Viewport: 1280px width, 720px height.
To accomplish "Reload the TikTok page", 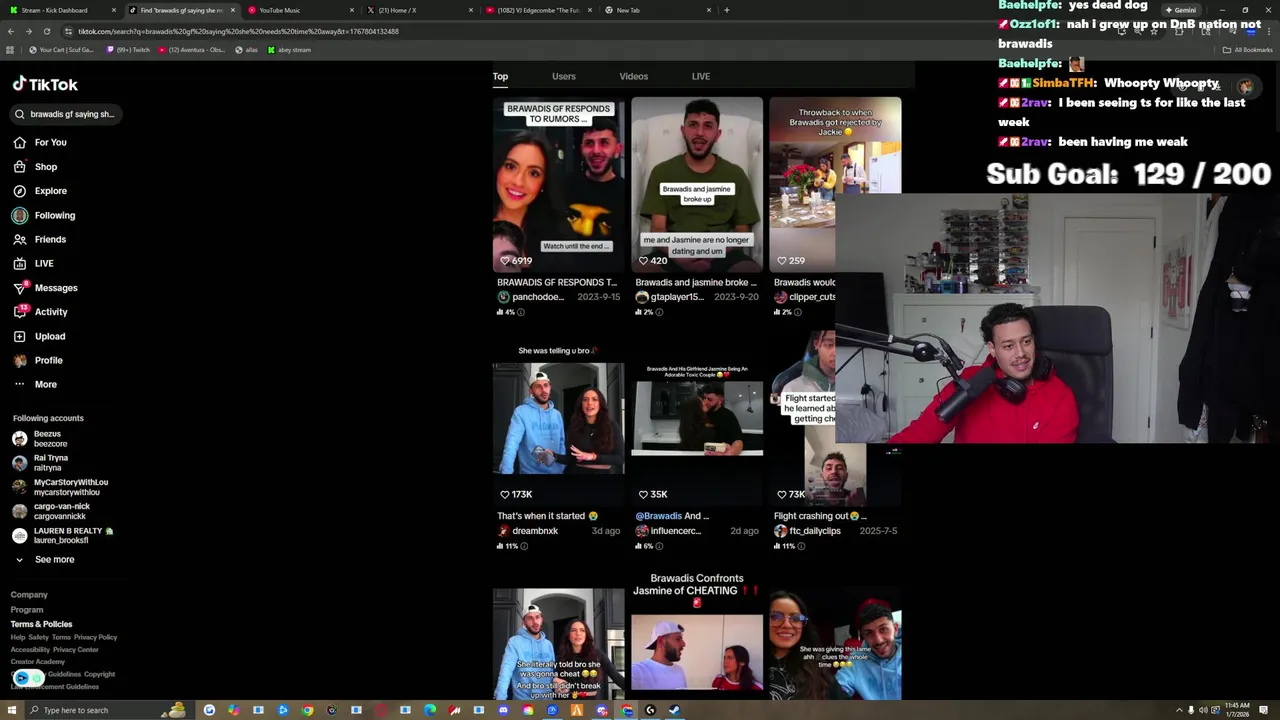I will point(47,31).
